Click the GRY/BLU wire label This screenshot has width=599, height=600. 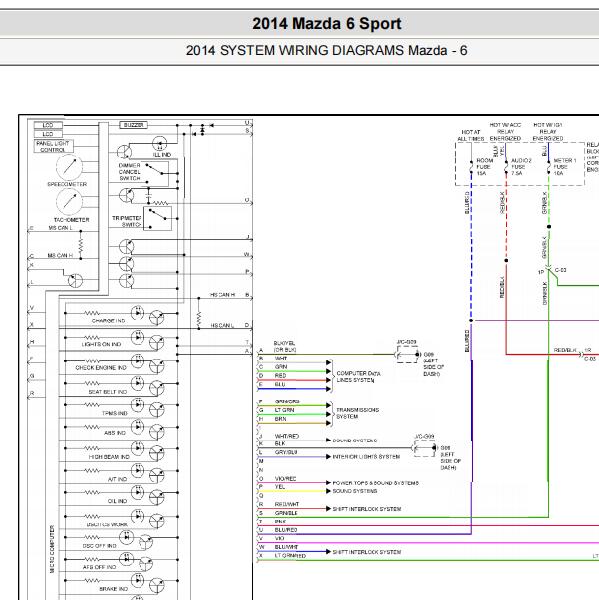(286, 452)
